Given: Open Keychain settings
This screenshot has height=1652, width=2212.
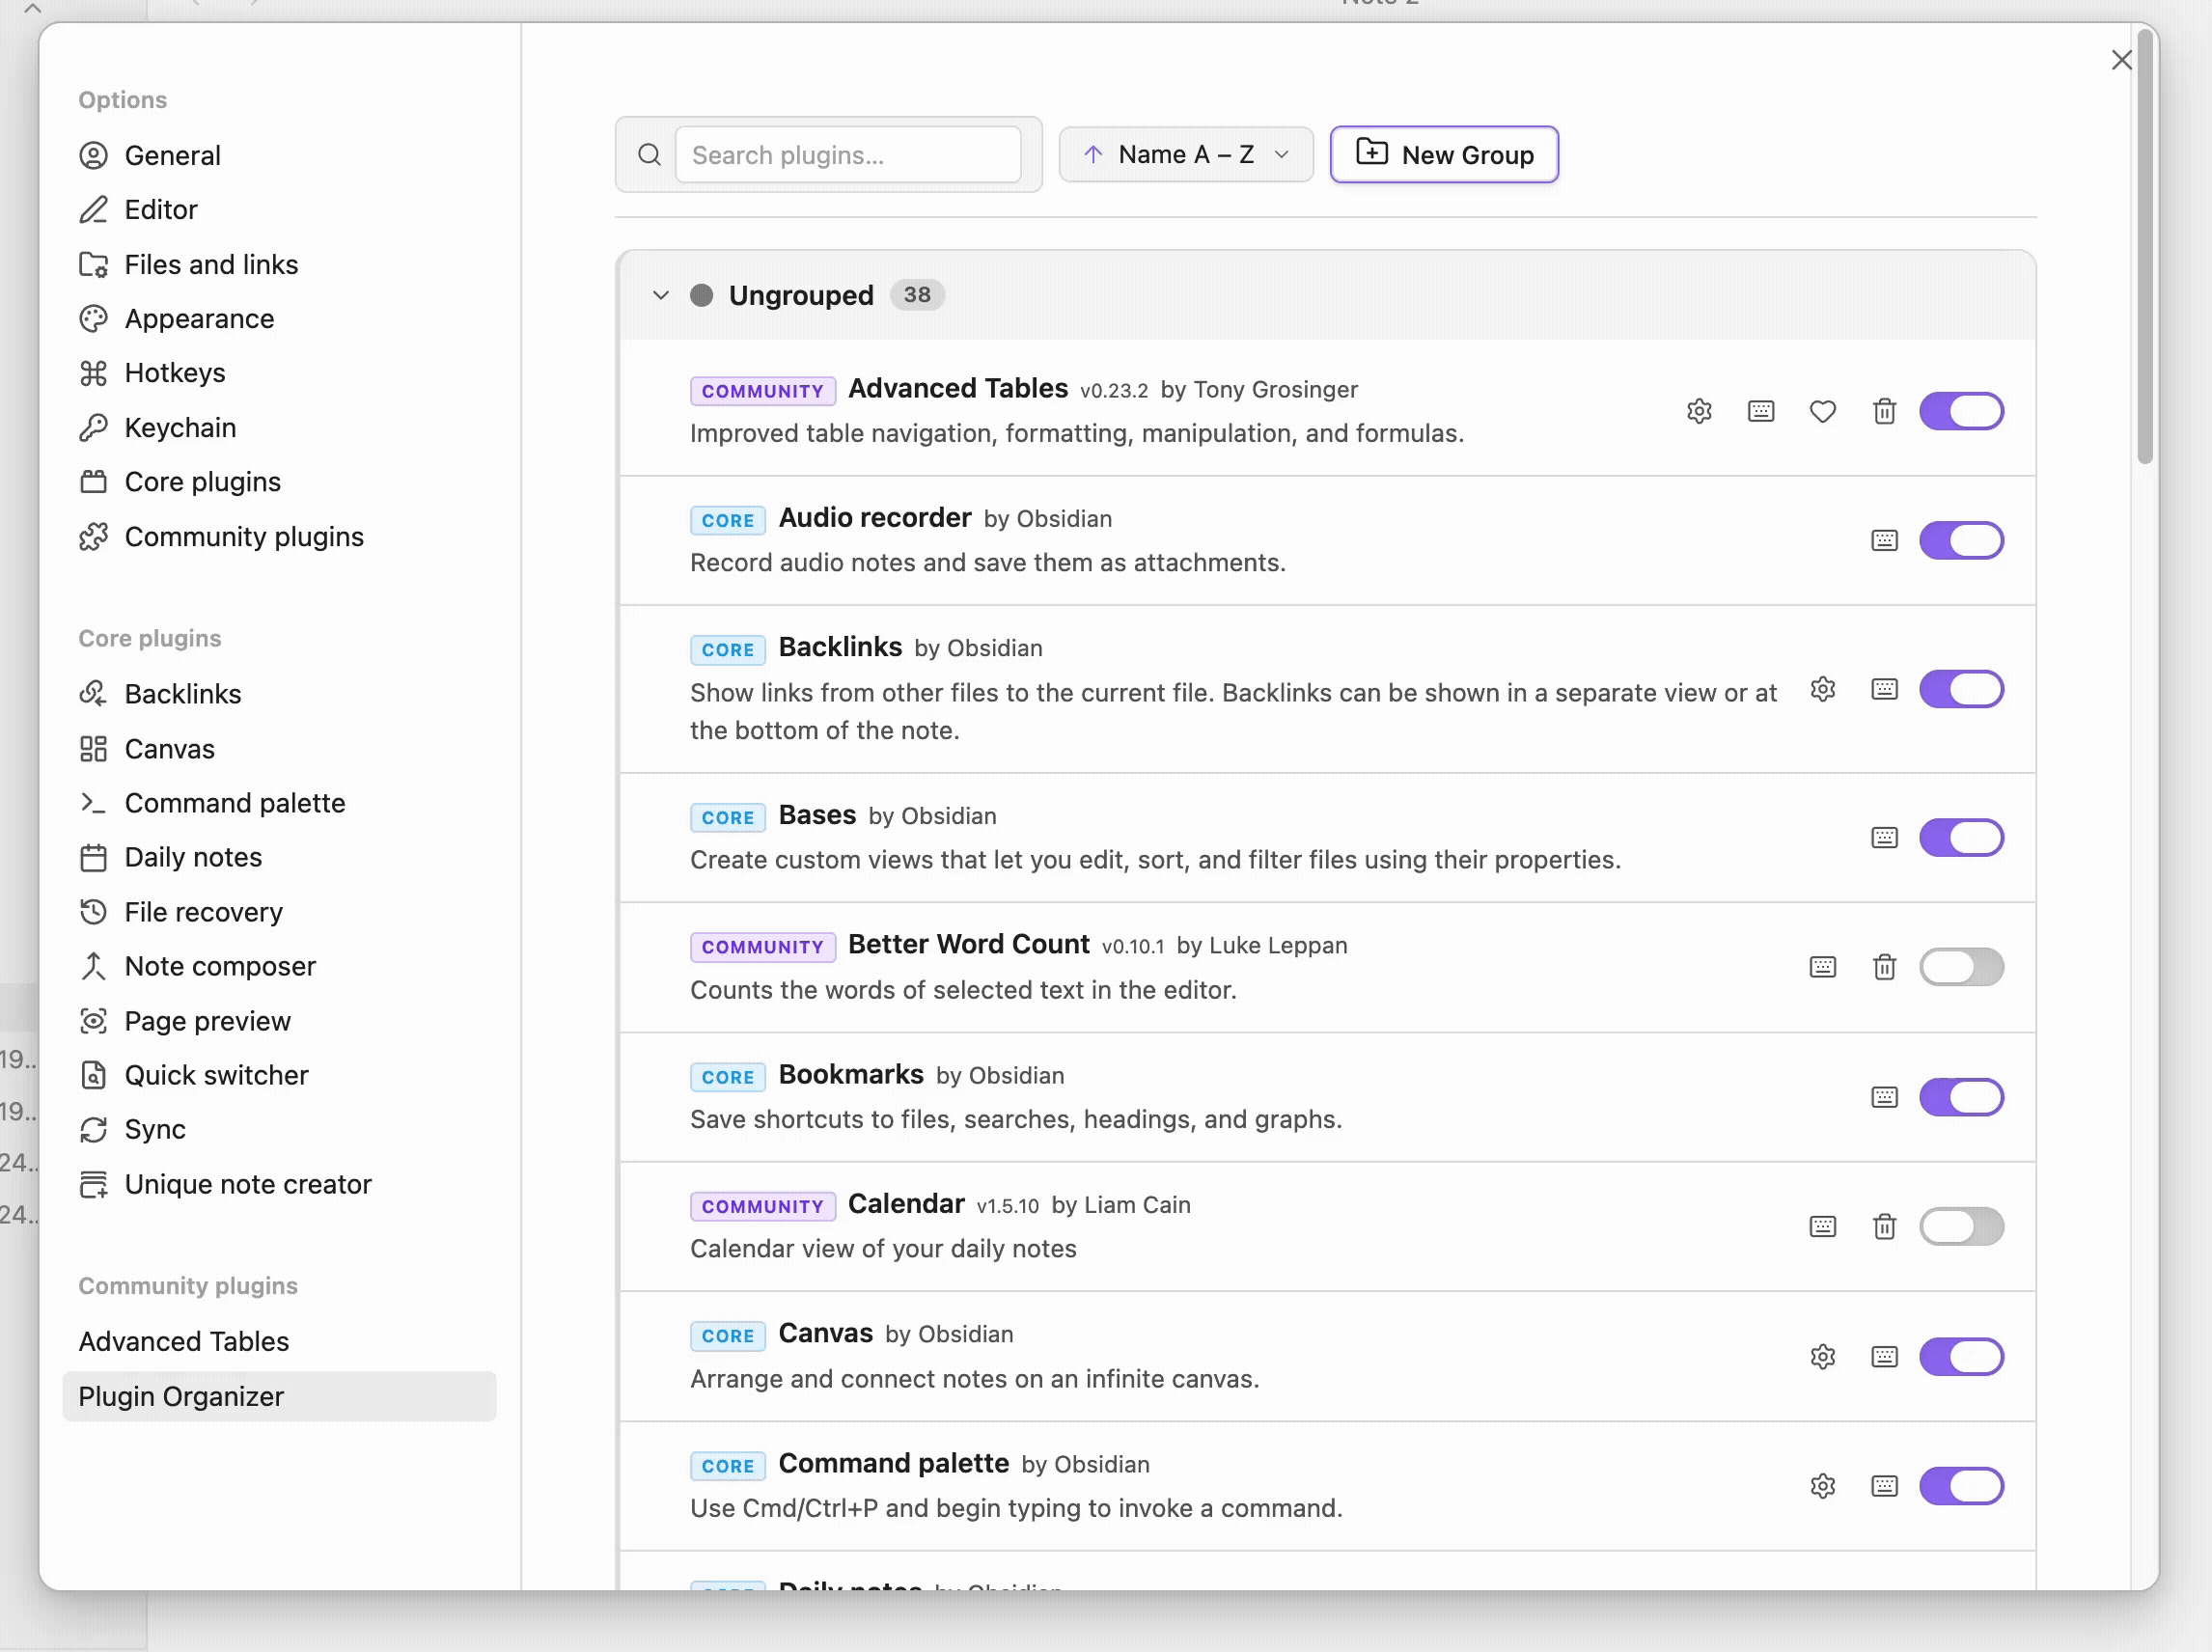Looking at the screenshot, I should [279, 428].
